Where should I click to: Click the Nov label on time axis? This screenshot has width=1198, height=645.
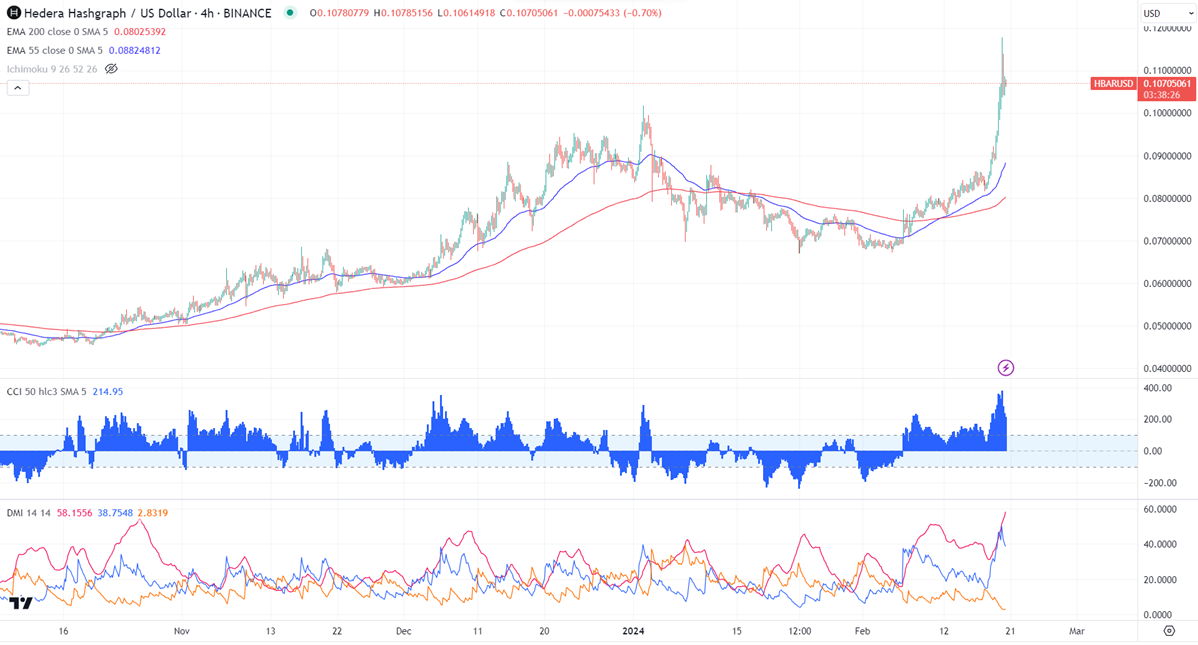click(181, 631)
